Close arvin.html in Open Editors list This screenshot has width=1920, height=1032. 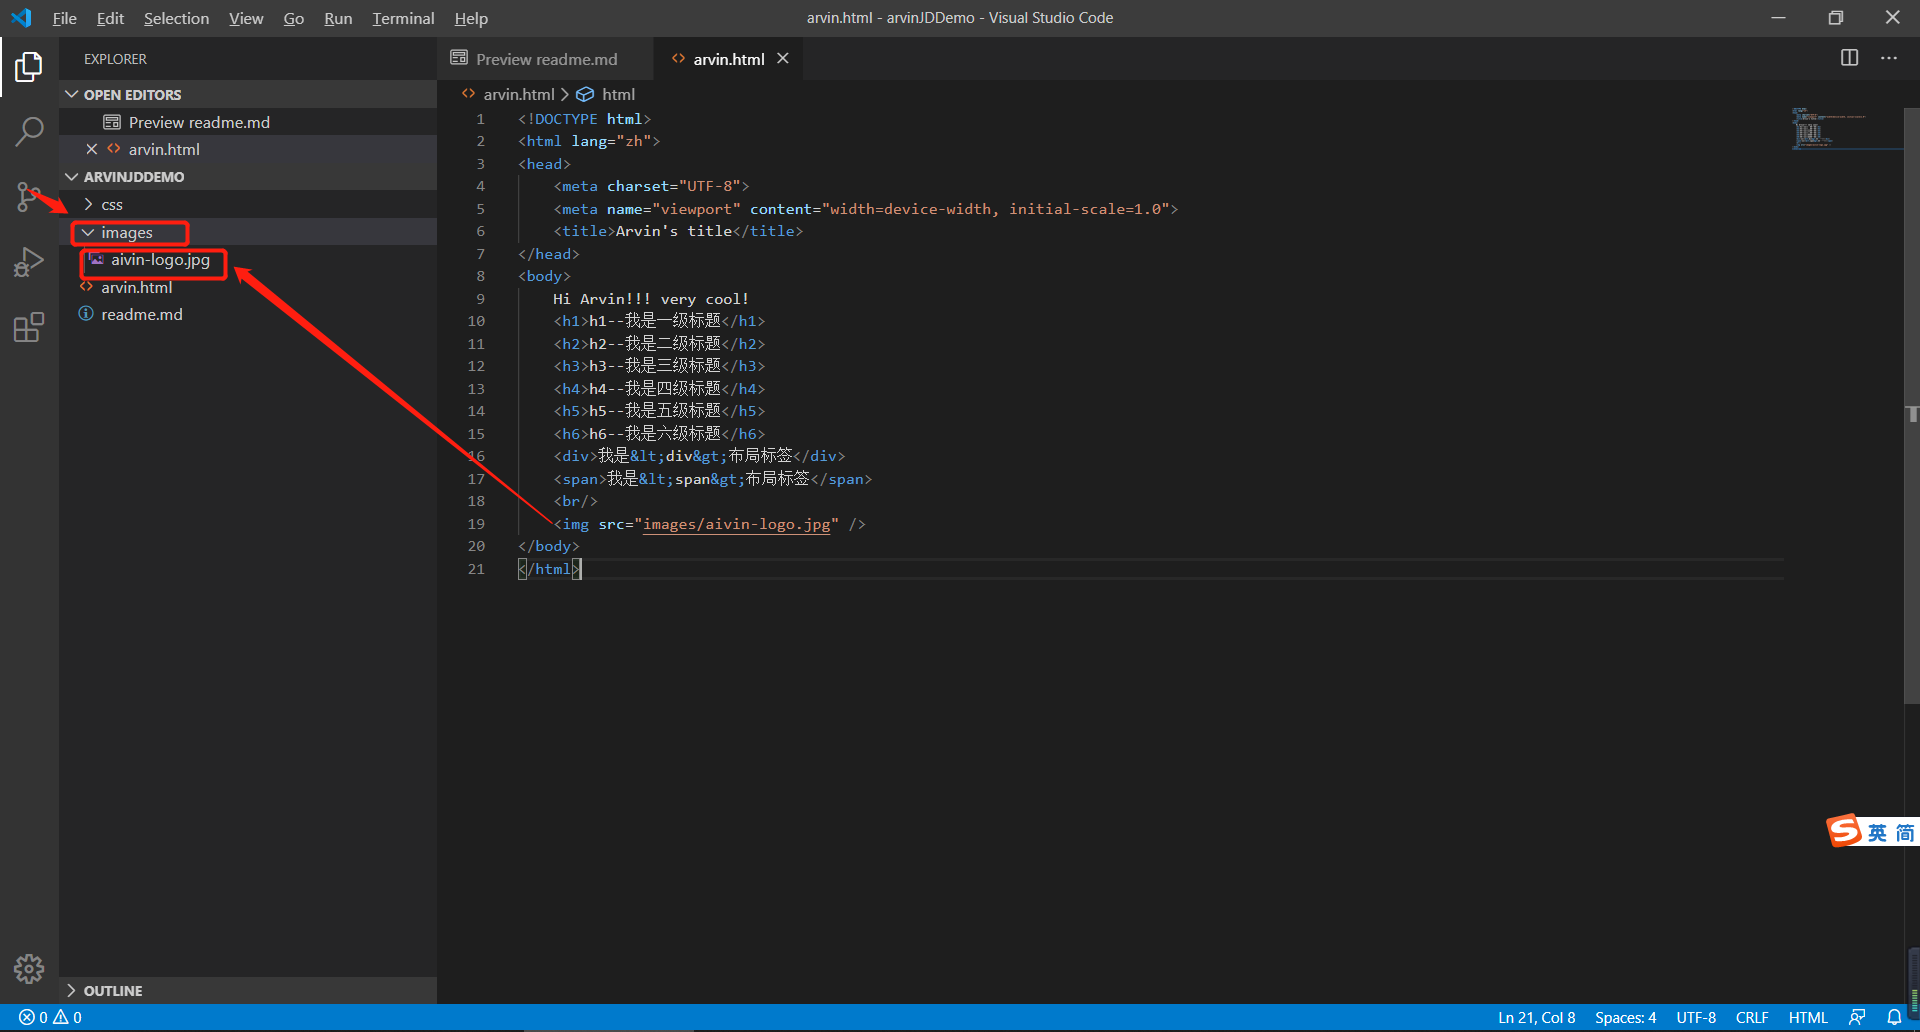(92, 149)
